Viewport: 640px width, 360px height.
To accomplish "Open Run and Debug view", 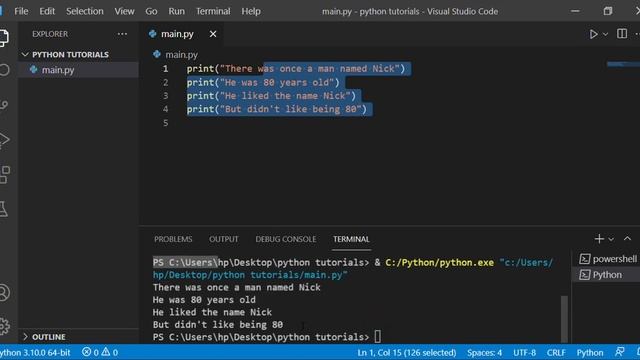I will (x=4, y=140).
